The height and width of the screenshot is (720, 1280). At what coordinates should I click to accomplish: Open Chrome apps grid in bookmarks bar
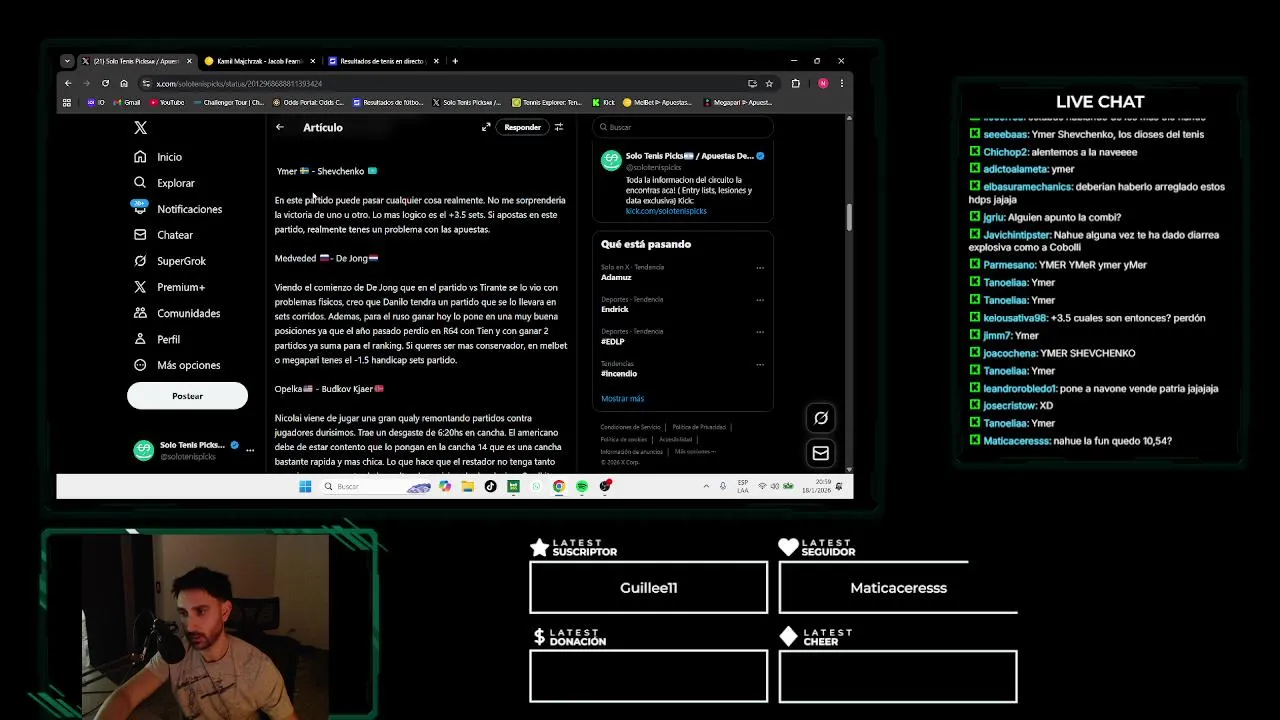(x=67, y=102)
